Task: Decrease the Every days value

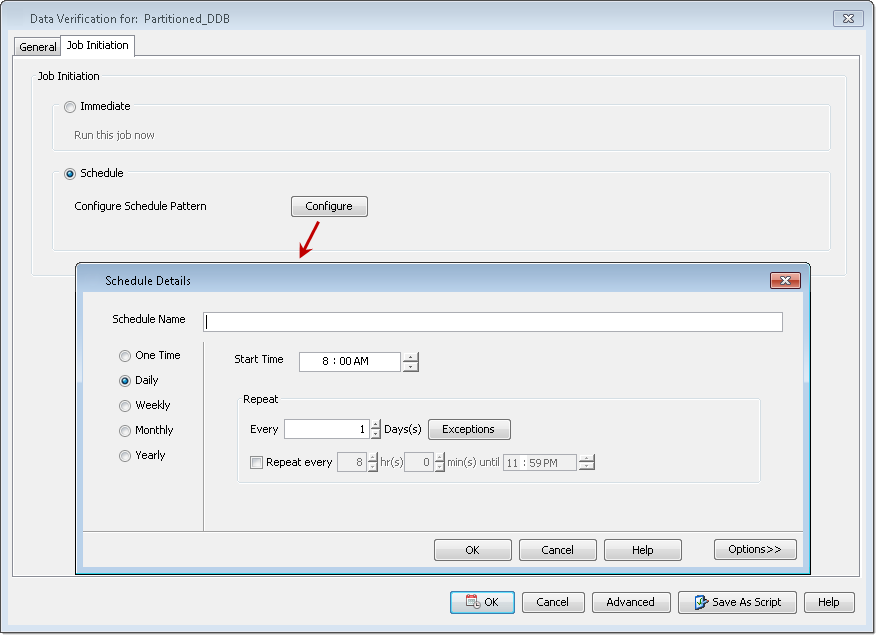Action: 376,434
